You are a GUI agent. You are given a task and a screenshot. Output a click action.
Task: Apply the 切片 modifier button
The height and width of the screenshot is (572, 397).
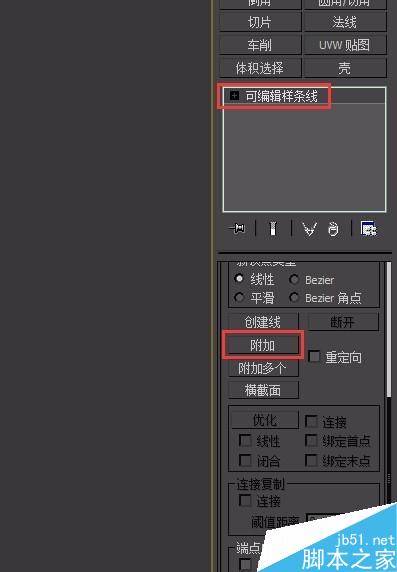(x=260, y=22)
